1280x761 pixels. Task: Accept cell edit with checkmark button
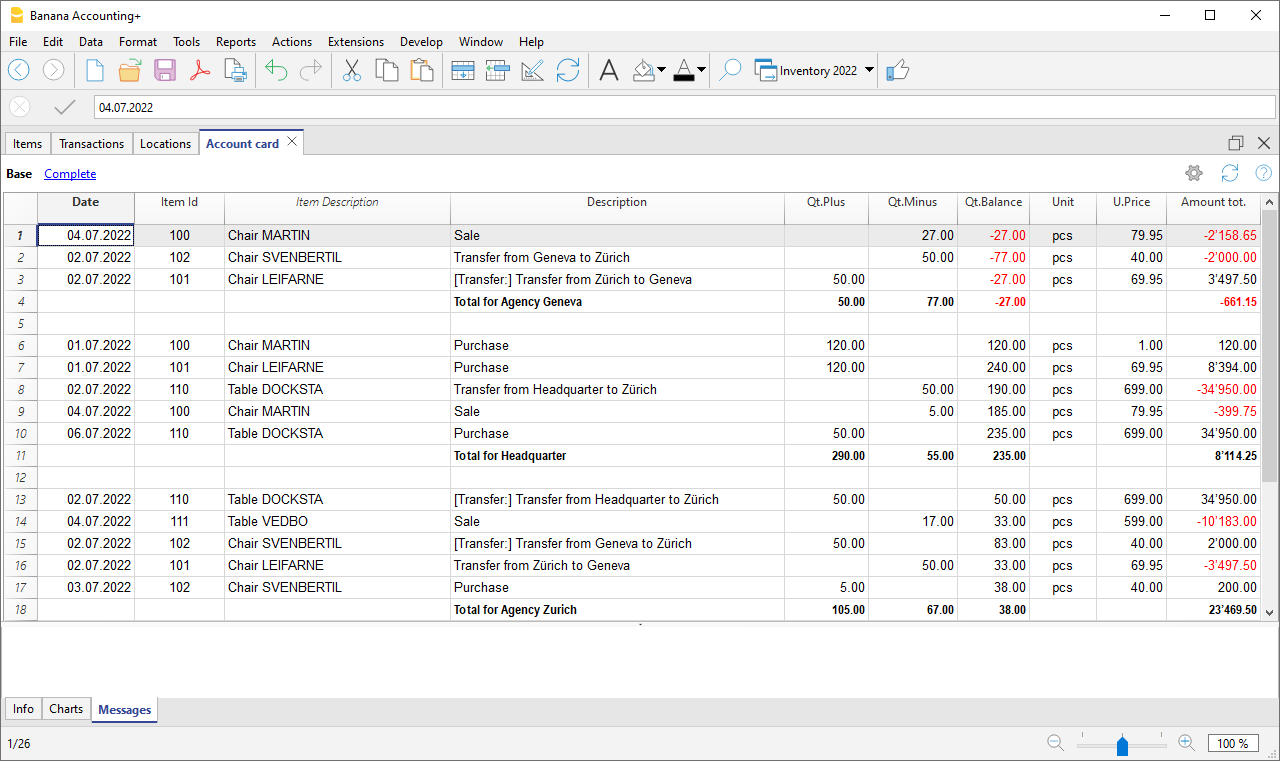click(65, 107)
